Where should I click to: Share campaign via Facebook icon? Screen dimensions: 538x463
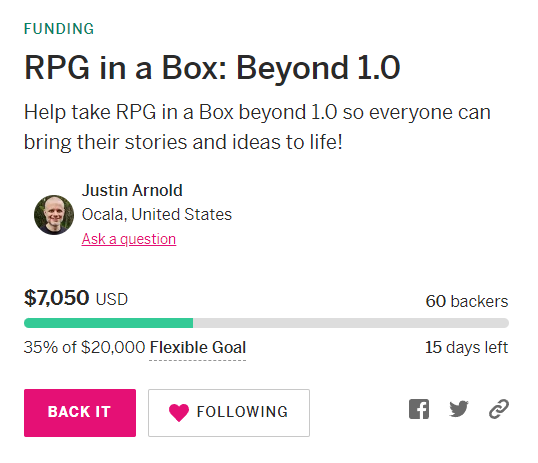pos(419,409)
